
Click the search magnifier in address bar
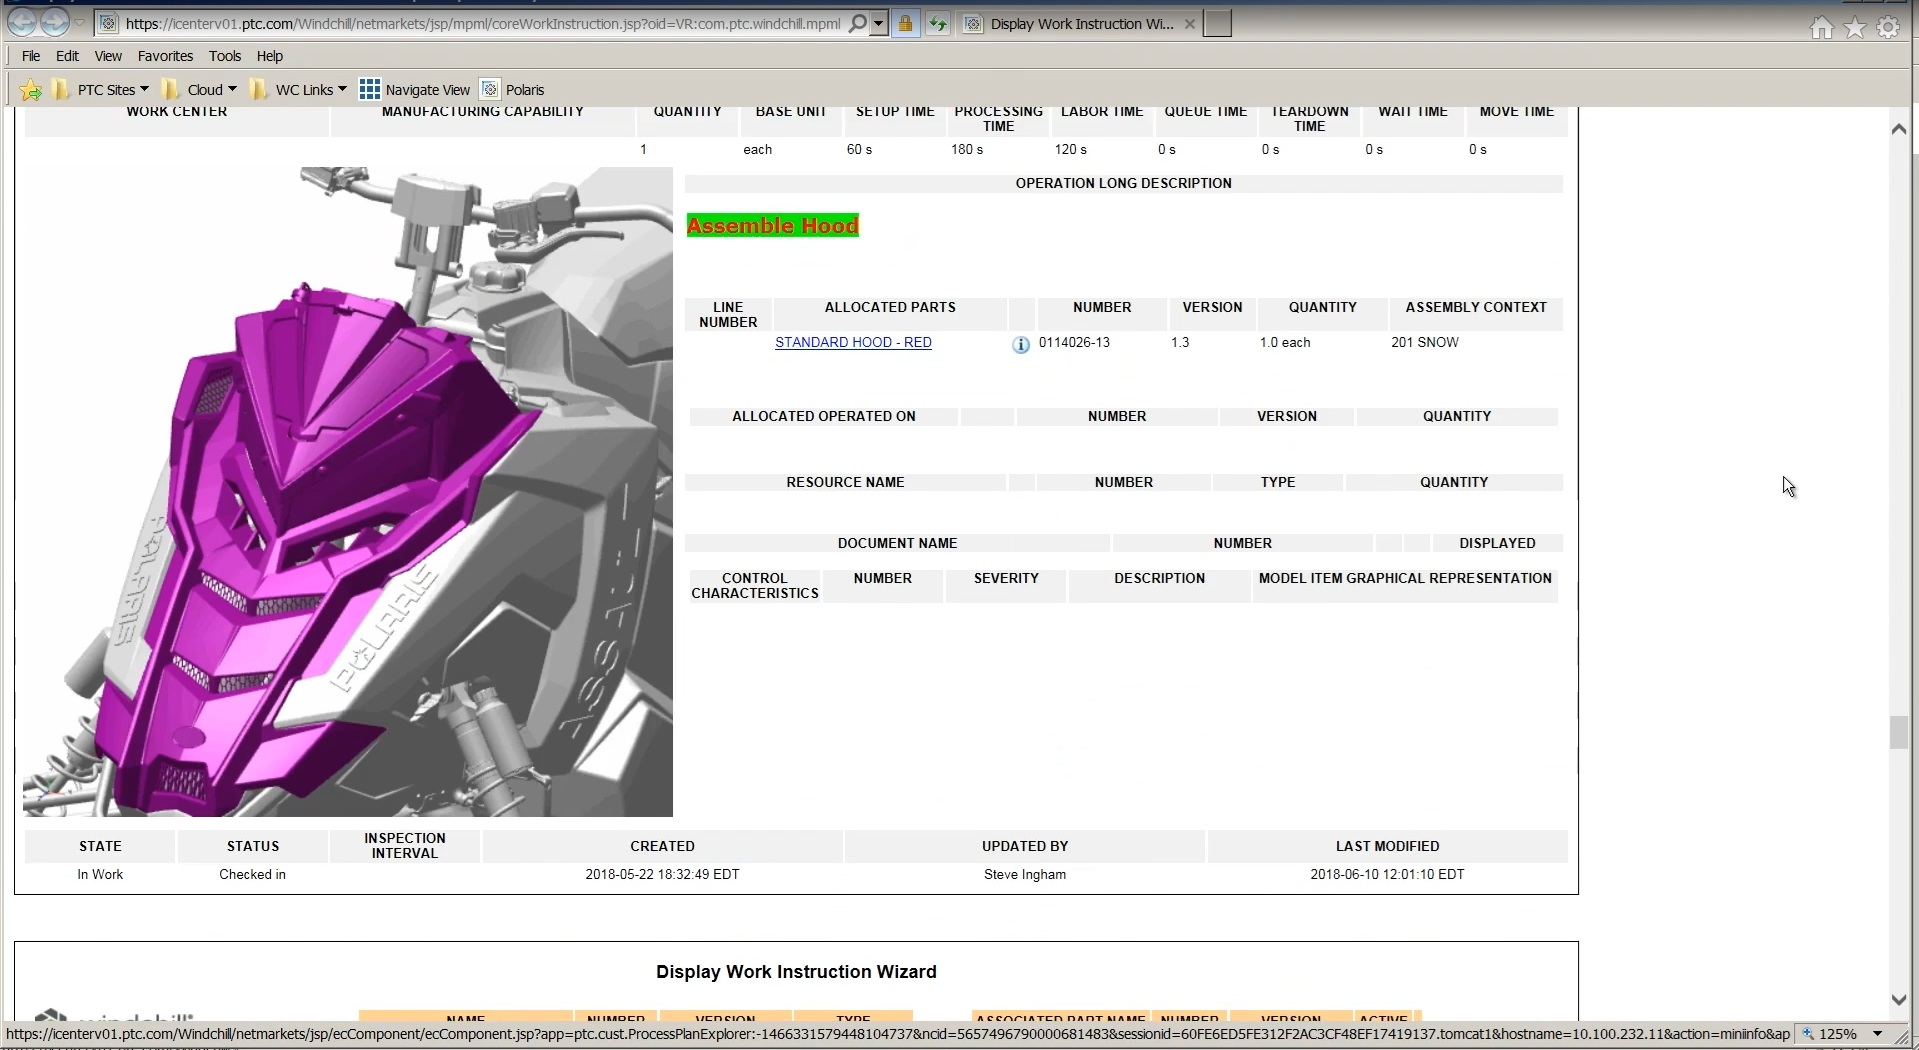tap(857, 23)
